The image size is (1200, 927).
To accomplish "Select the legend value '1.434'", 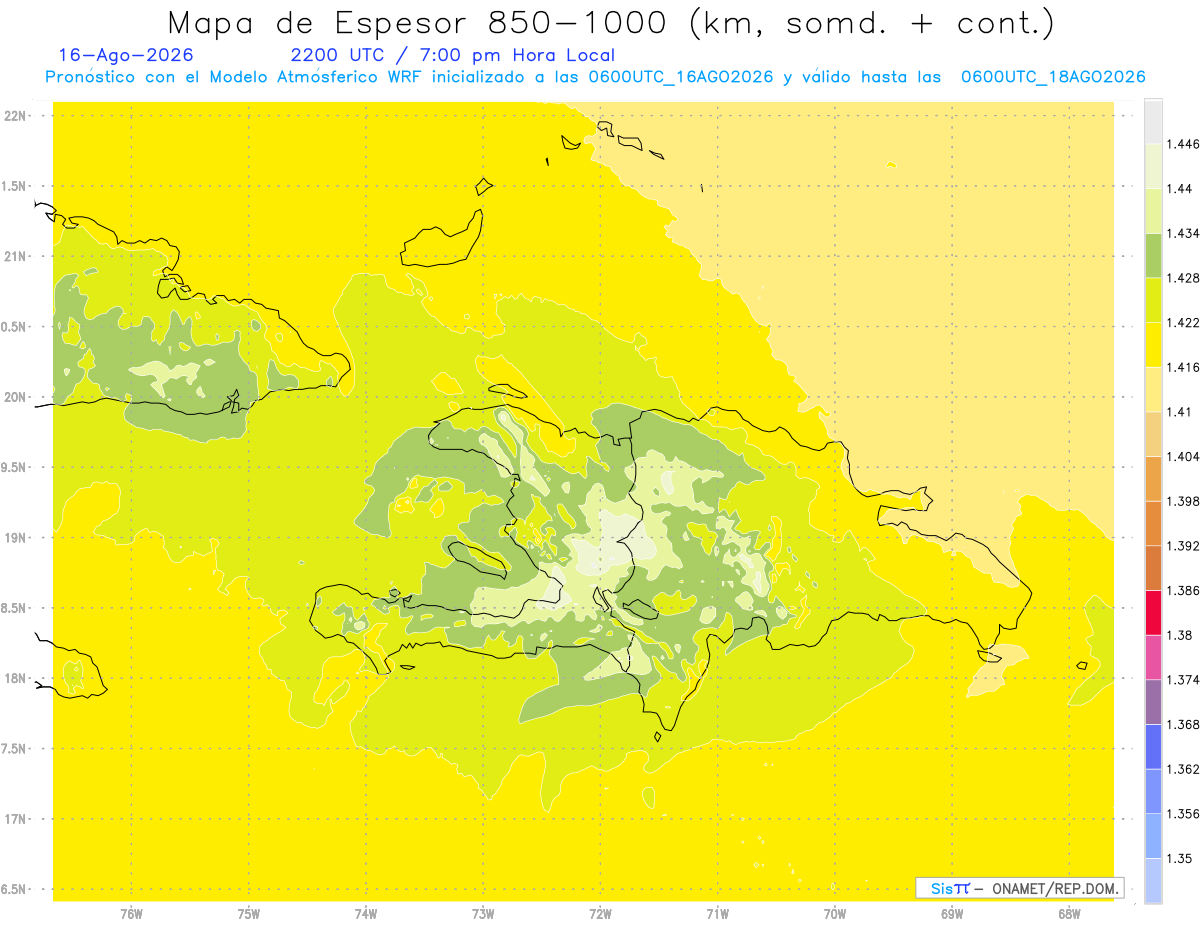I will click(1183, 233).
